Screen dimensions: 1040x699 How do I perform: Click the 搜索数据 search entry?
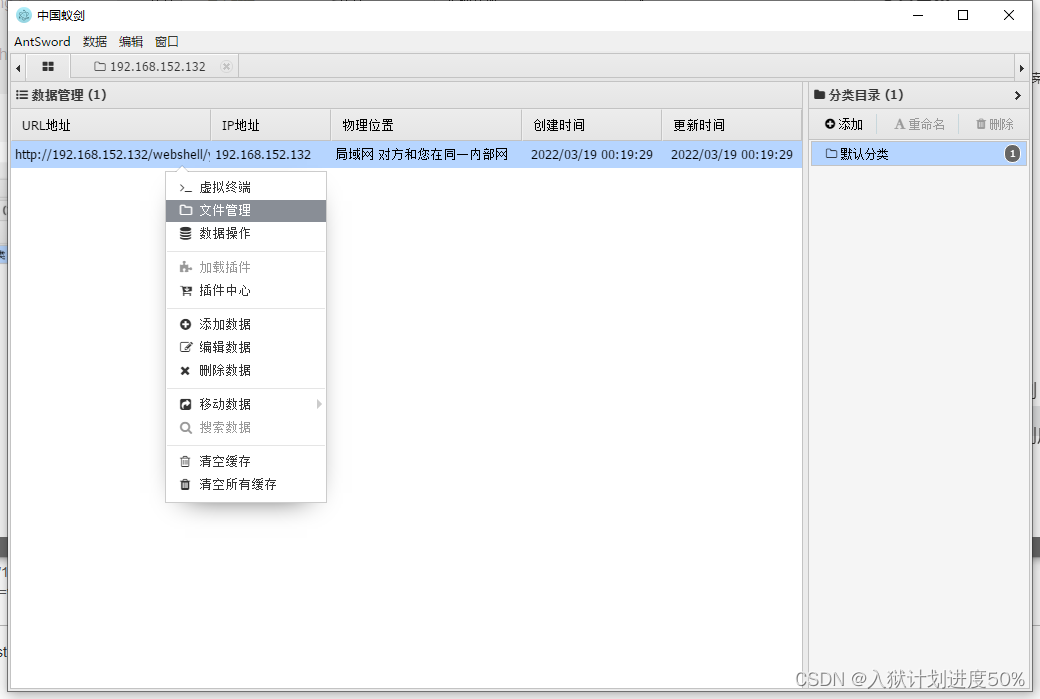245,428
